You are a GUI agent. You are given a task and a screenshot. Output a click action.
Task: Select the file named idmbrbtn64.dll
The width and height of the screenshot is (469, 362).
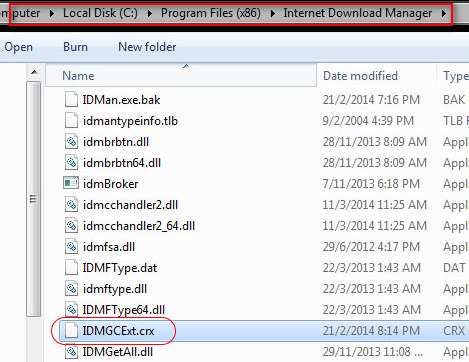tap(122, 163)
